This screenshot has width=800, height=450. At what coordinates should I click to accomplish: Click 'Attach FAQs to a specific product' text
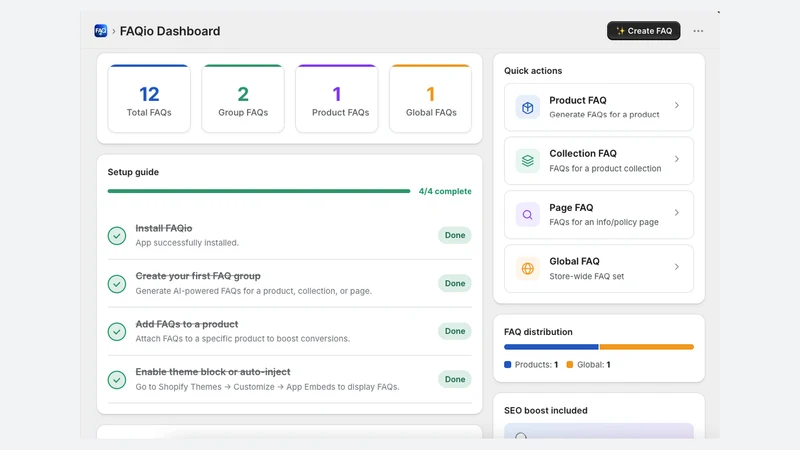243,339
